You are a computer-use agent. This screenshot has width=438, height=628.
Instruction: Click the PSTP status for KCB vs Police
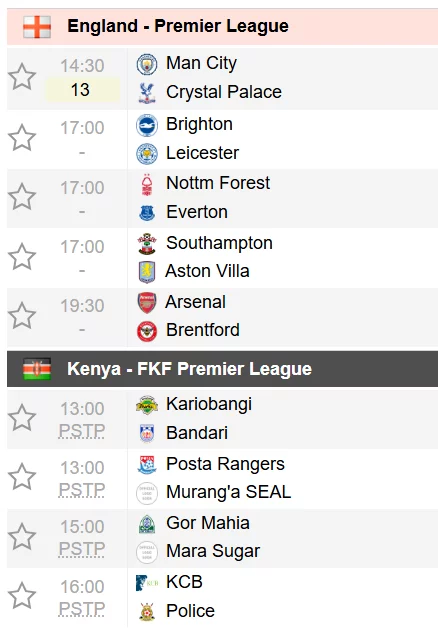tap(82, 610)
